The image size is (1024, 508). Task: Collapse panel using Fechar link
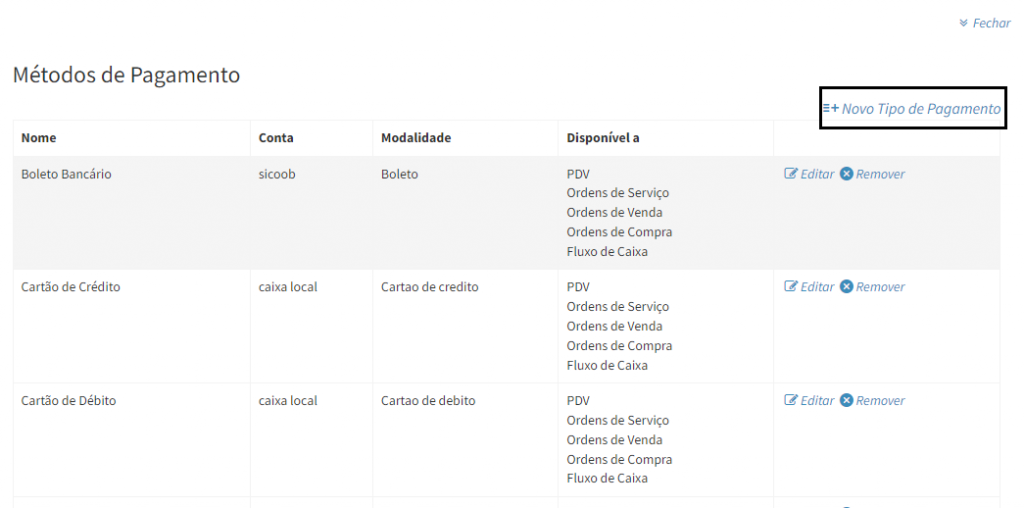(x=991, y=23)
